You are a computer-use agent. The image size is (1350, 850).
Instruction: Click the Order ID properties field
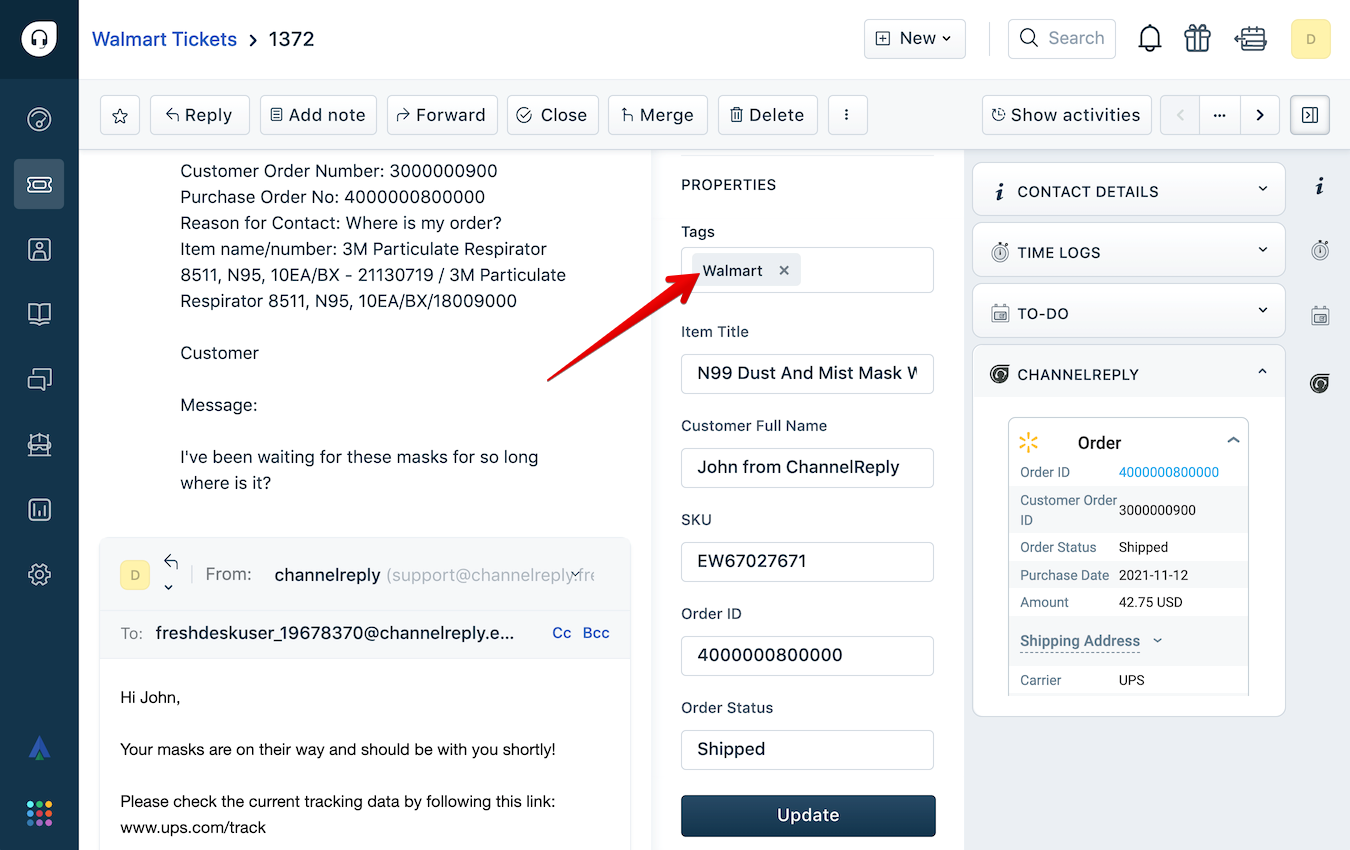[x=808, y=655]
